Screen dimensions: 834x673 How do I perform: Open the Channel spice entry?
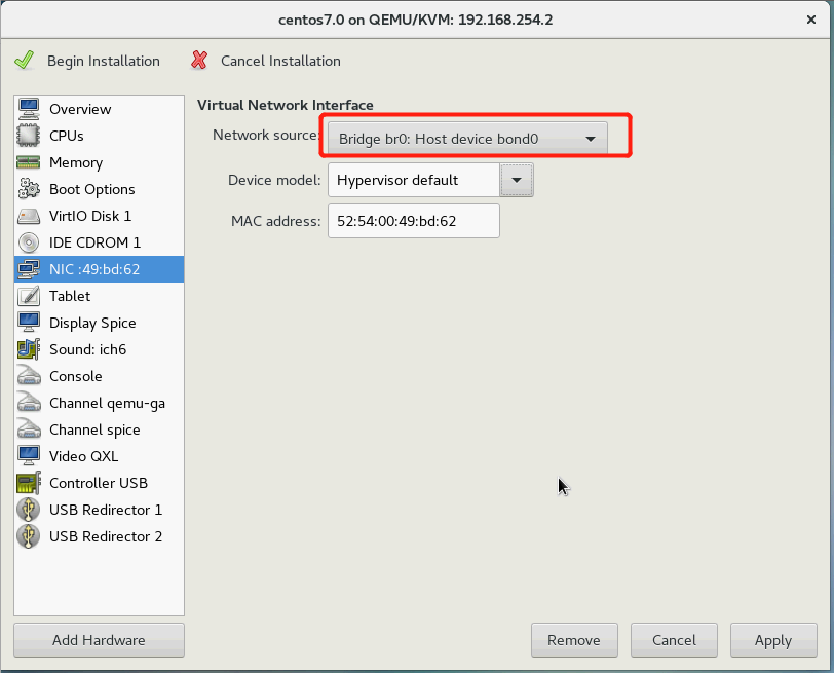pyautogui.click(x=99, y=429)
